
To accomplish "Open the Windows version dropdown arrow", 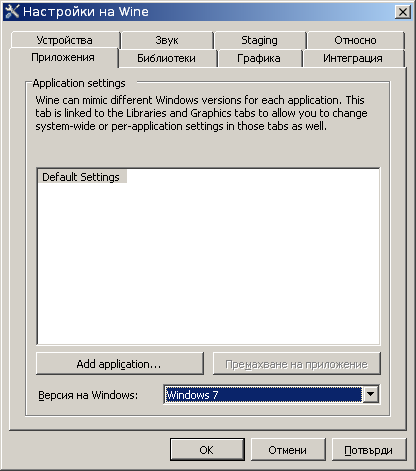I will [x=370, y=395].
